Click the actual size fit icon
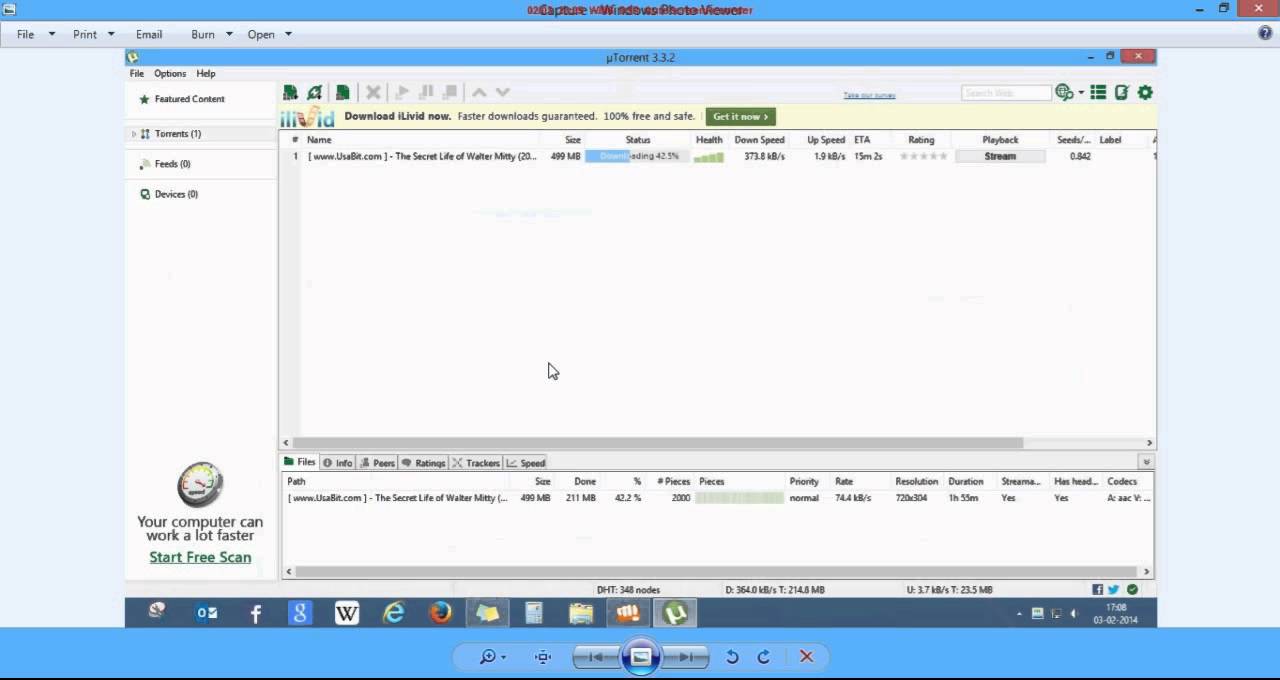Viewport: 1280px width, 680px height. pyautogui.click(x=543, y=657)
